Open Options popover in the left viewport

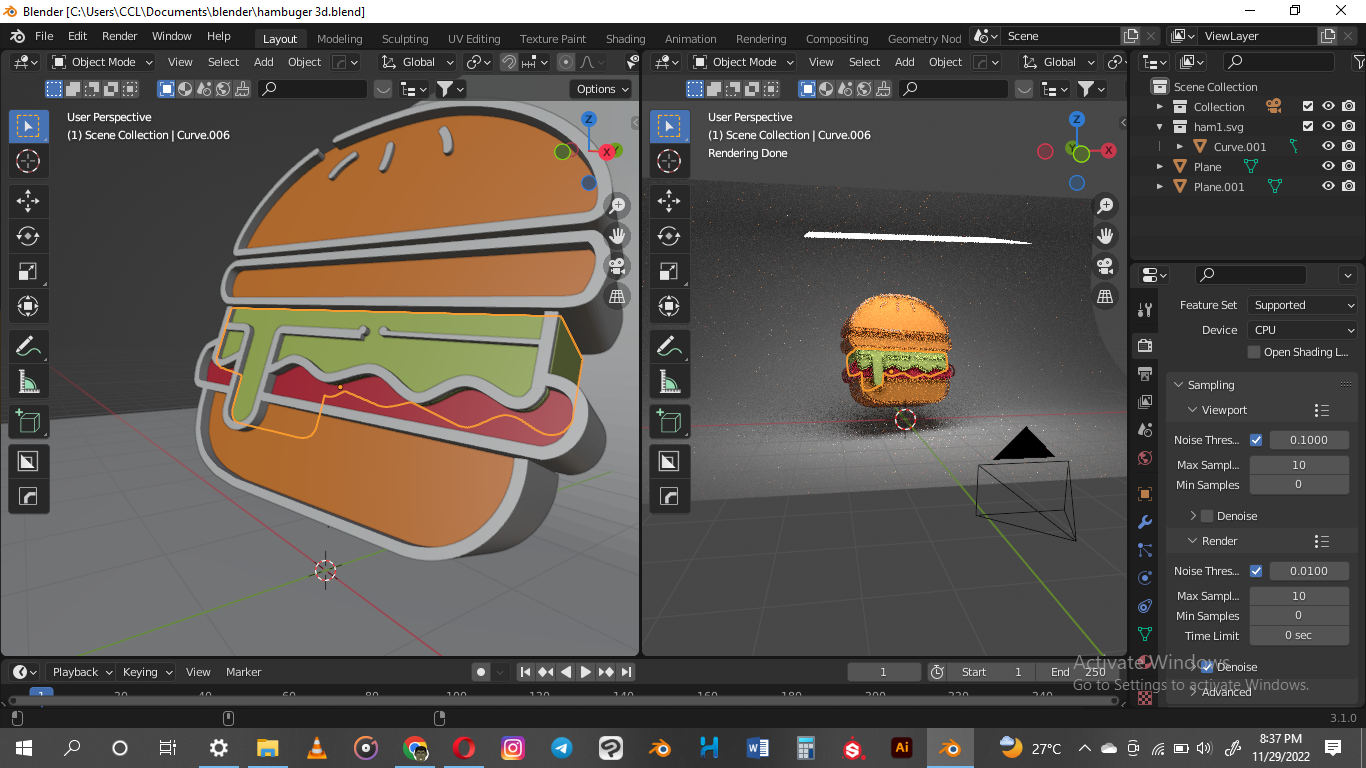(603, 89)
